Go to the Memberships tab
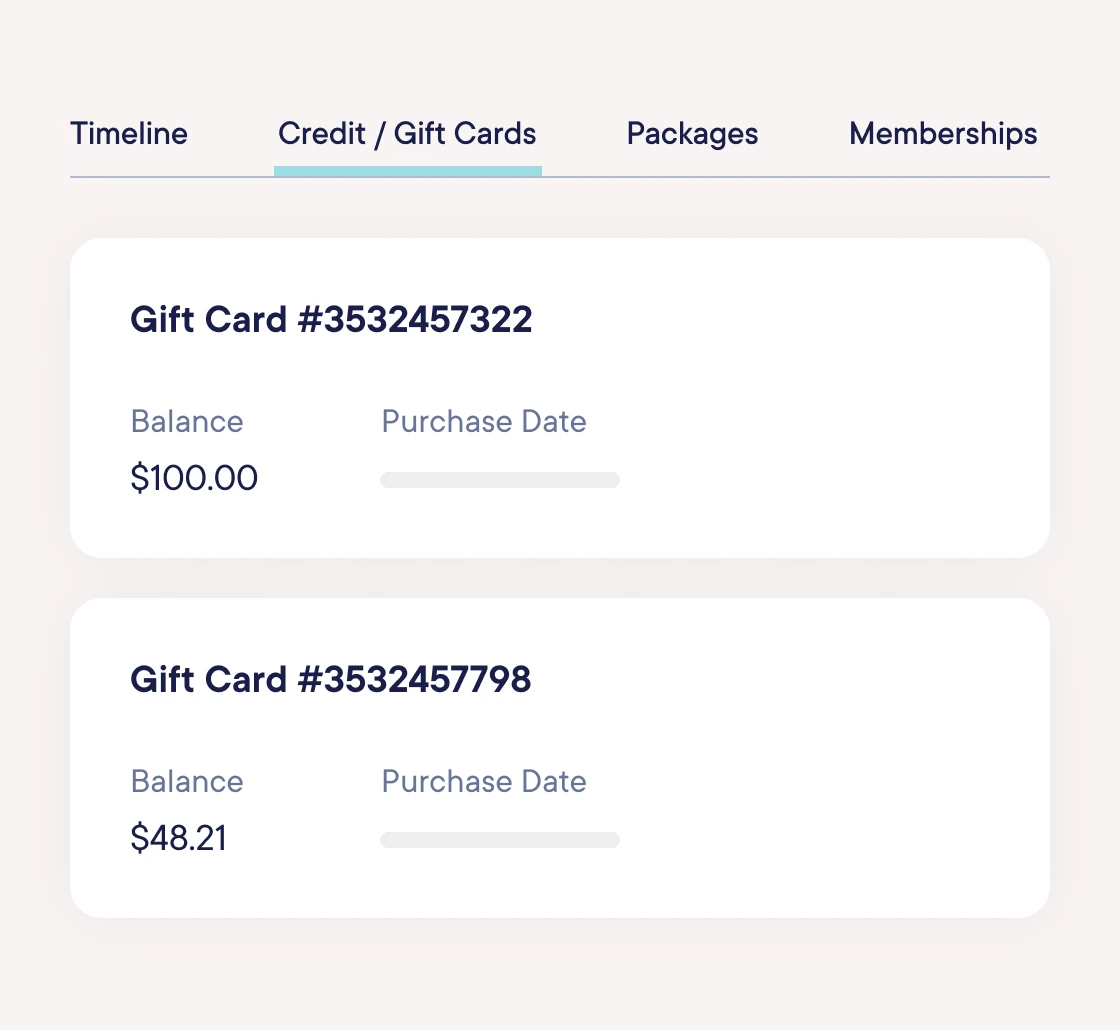The width and height of the screenshot is (1120, 1030). tap(943, 134)
